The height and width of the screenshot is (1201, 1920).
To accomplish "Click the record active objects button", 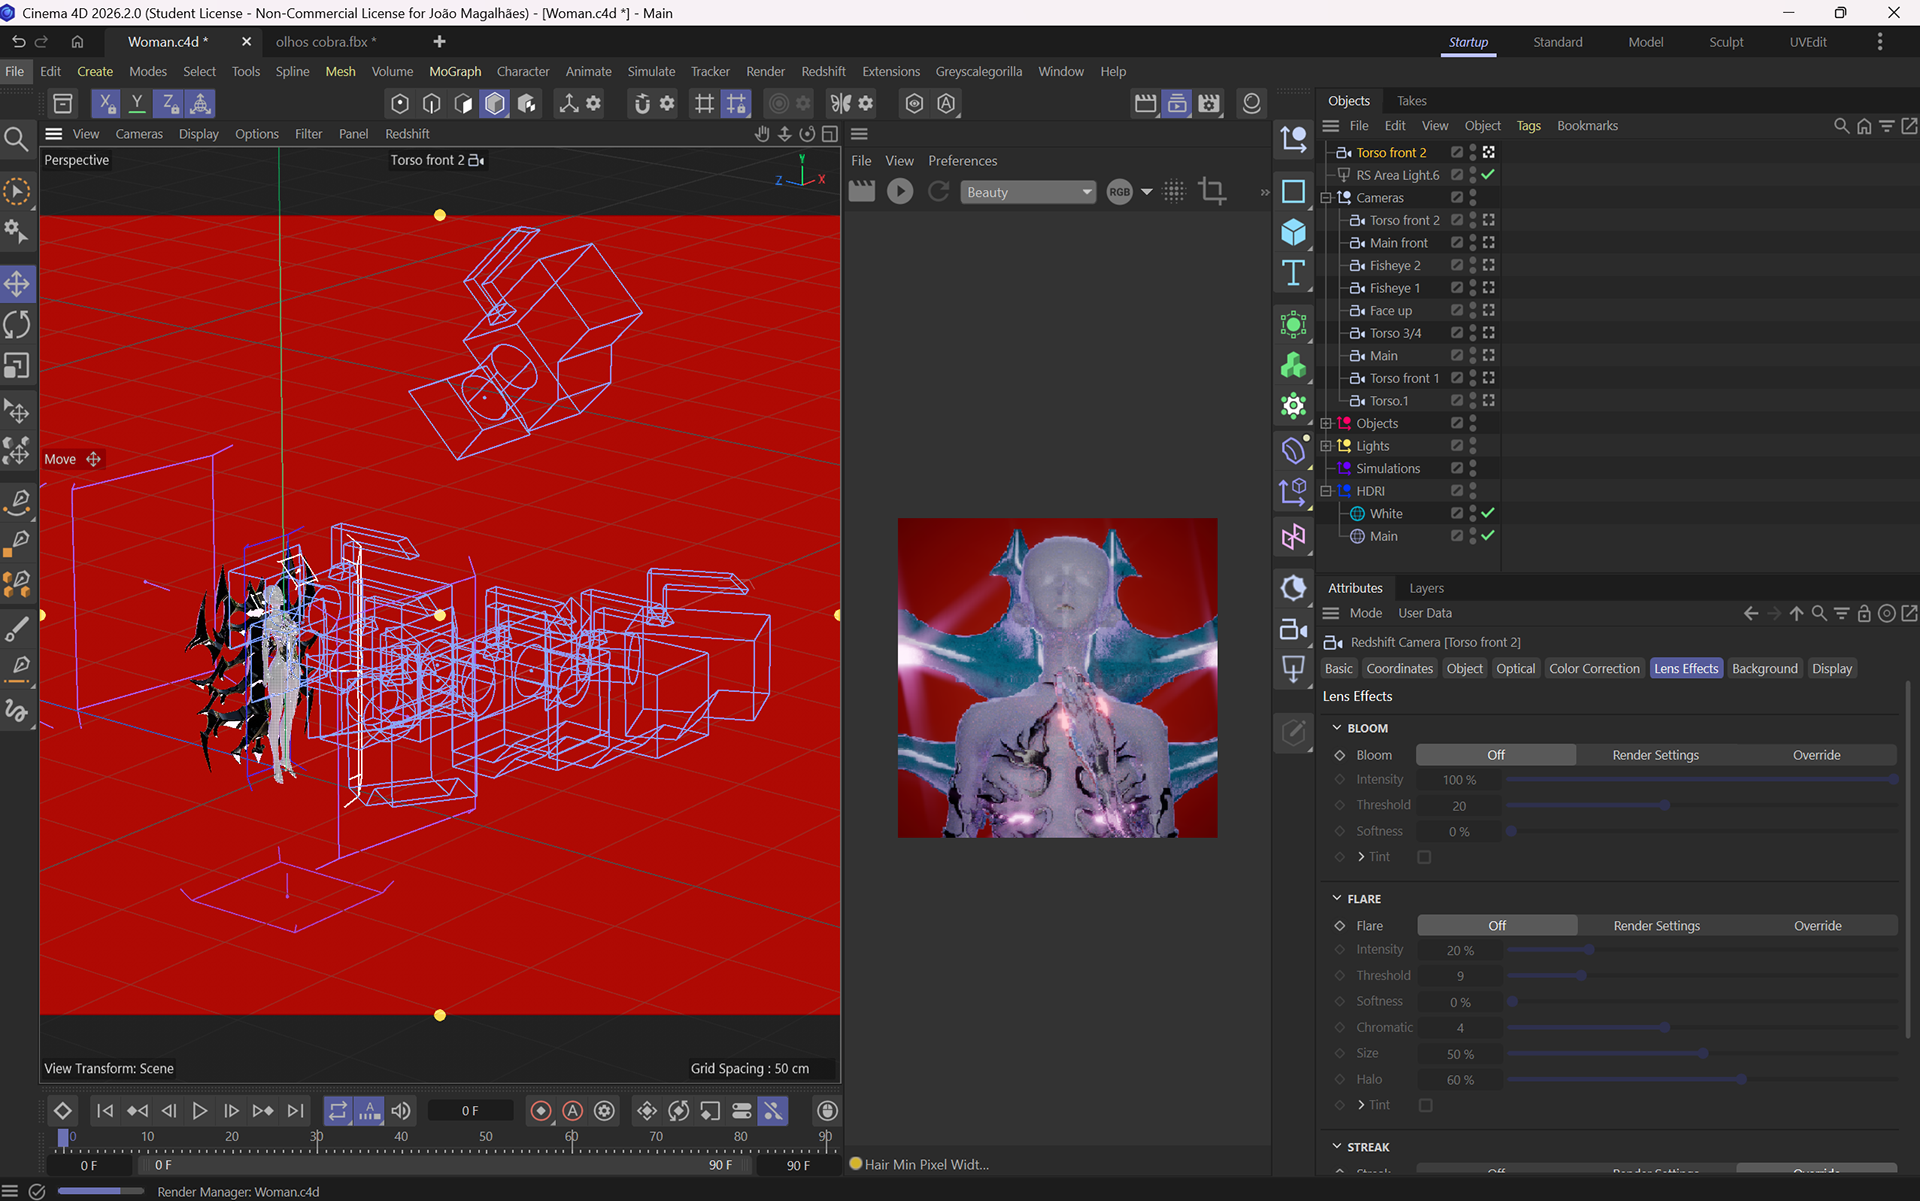I will (x=541, y=1111).
